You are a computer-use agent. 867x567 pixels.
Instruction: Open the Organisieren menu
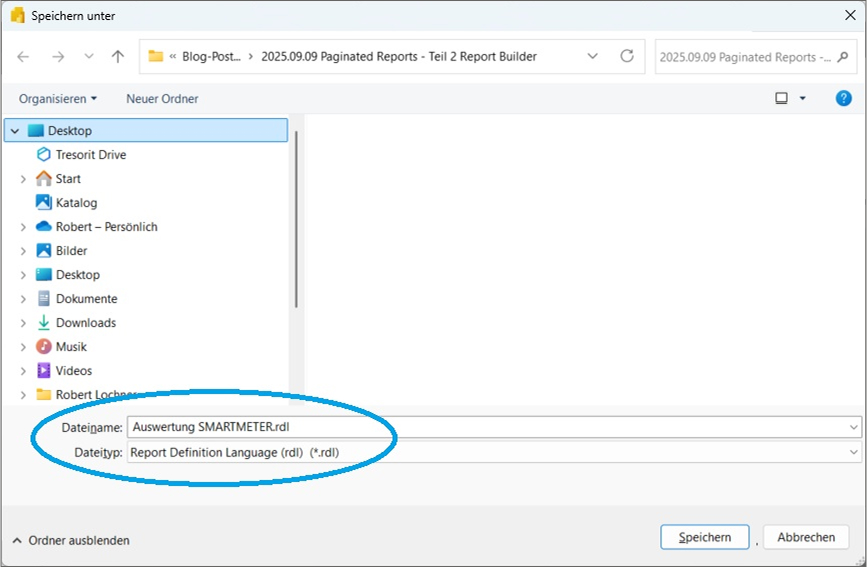click(x=58, y=99)
